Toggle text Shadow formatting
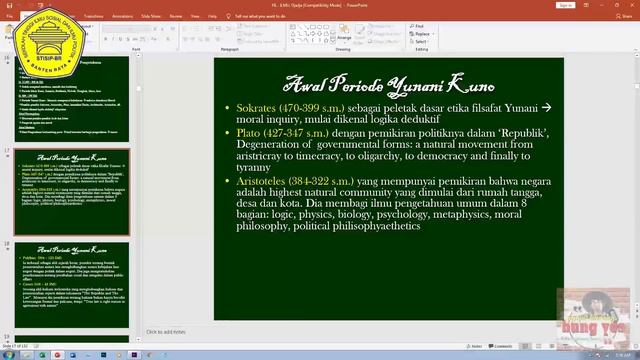640x360 pixels. point(128,39)
